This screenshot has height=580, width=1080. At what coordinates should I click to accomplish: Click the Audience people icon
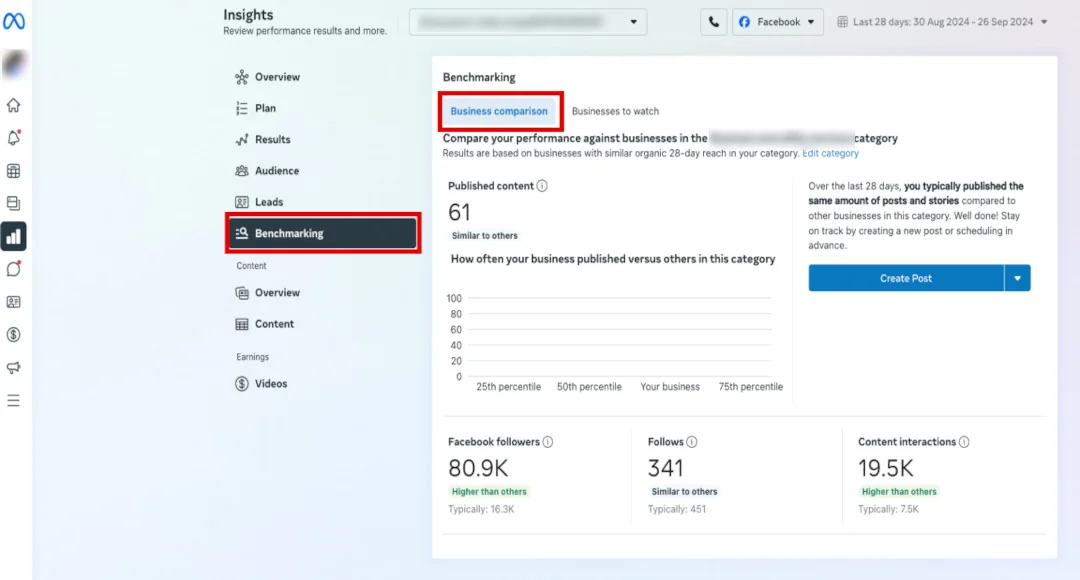tap(242, 171)
